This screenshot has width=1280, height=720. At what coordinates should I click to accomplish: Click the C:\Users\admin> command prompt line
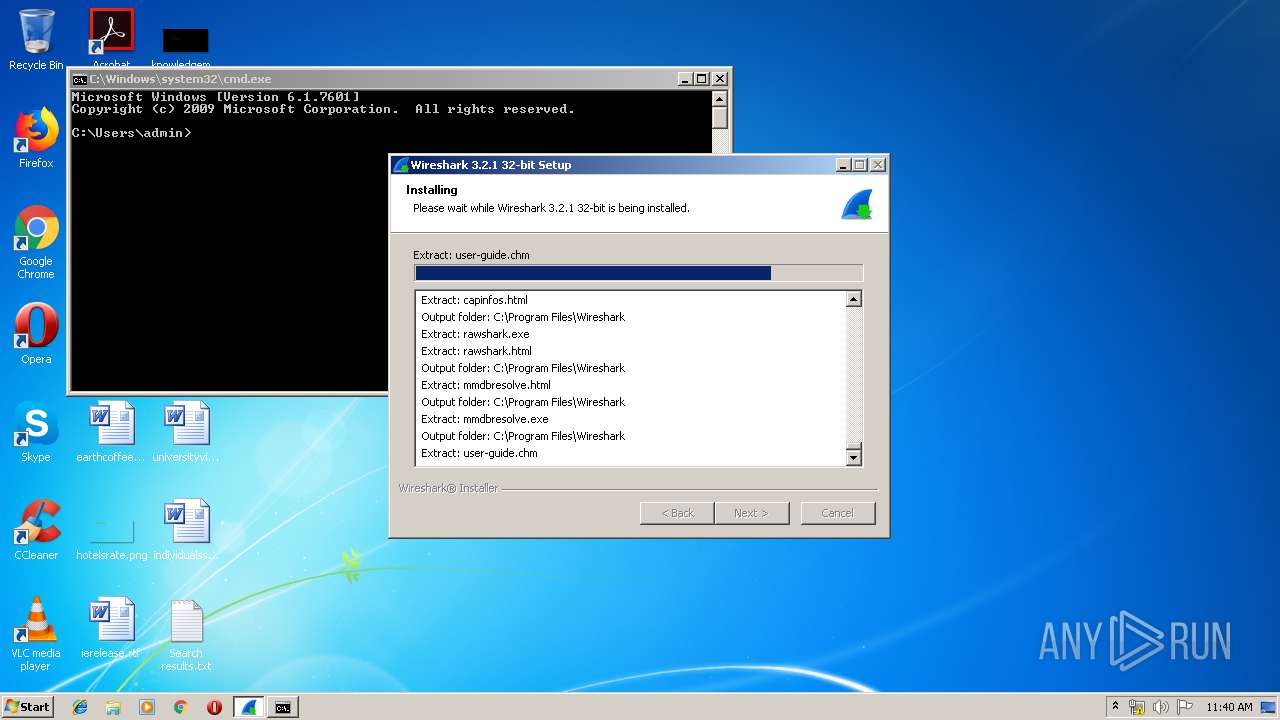[131, 133]
